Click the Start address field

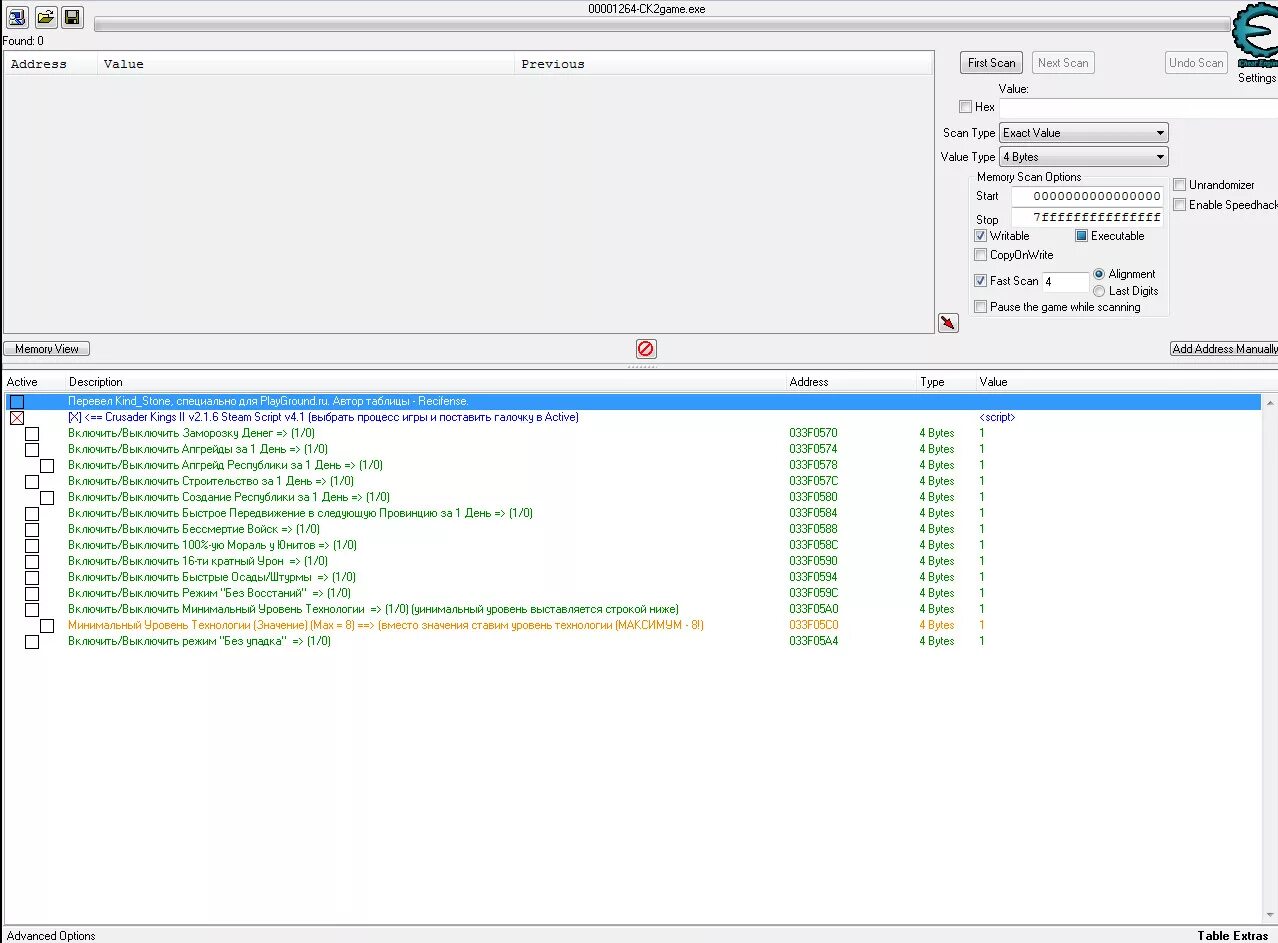click(x=1087, y=196)
